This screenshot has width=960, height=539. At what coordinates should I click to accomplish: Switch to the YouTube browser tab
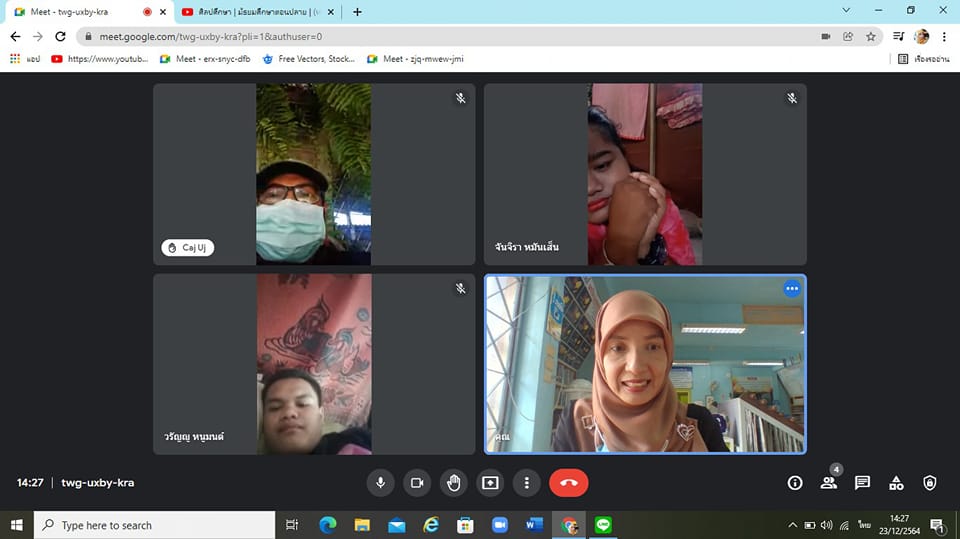click(x=258, y=12)
